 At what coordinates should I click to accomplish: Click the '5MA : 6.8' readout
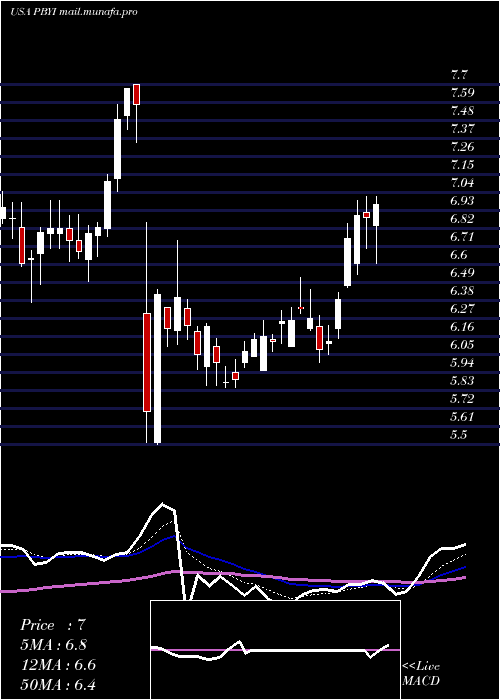pyautogui.click(x=54, y=645)
